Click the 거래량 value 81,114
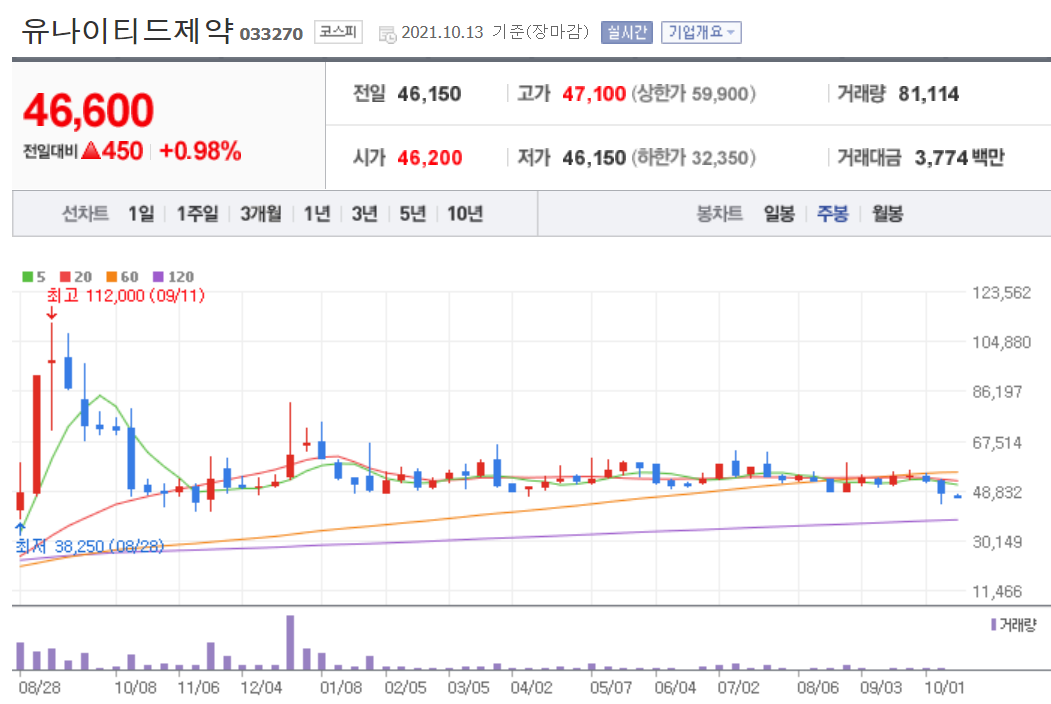 tap(929, 94)
